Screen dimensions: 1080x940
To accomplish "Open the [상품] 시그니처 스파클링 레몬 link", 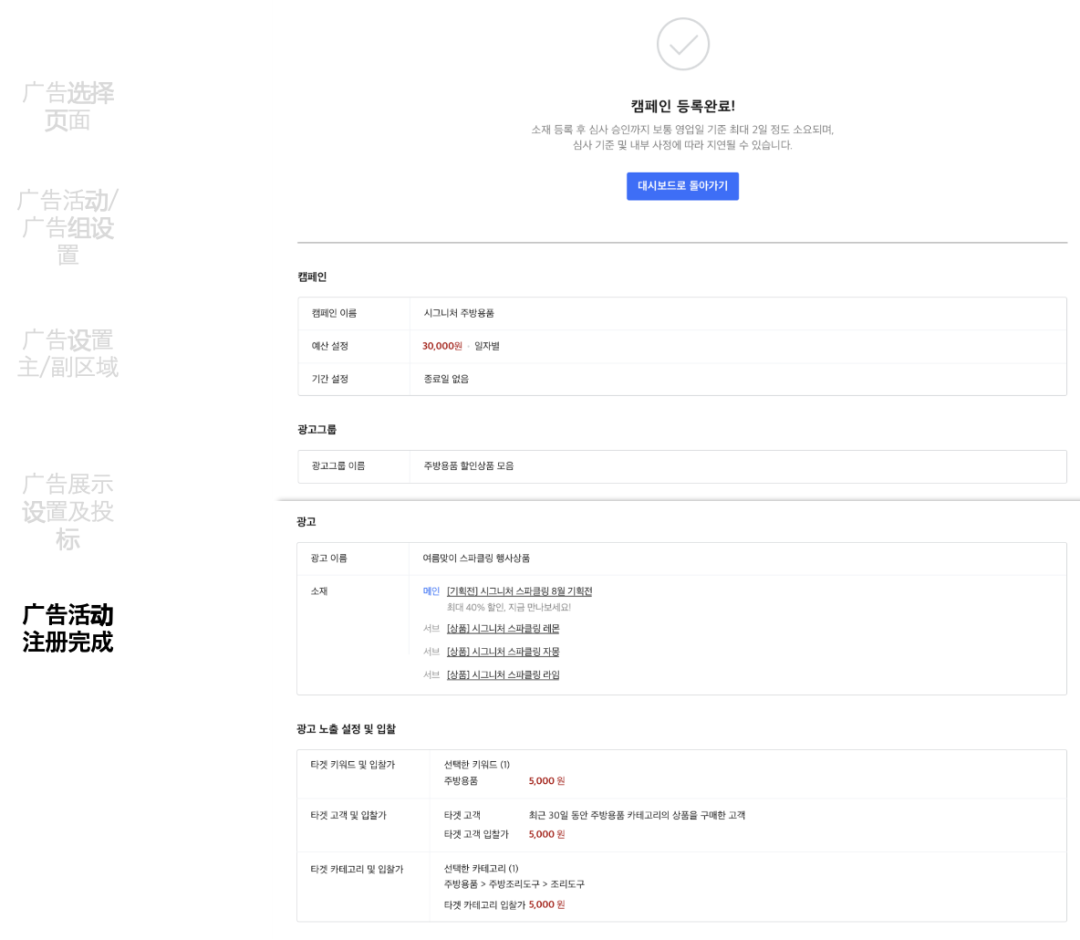I will (503, 628).
